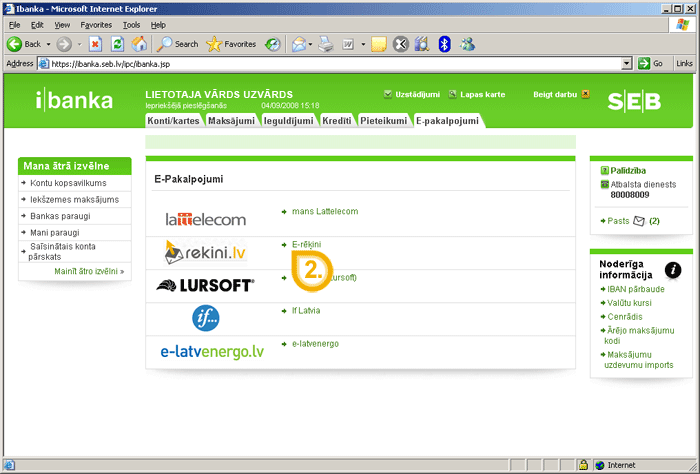Open Lapas karte site map link
This screenshot has width=700, height=474.
(483, 95)
